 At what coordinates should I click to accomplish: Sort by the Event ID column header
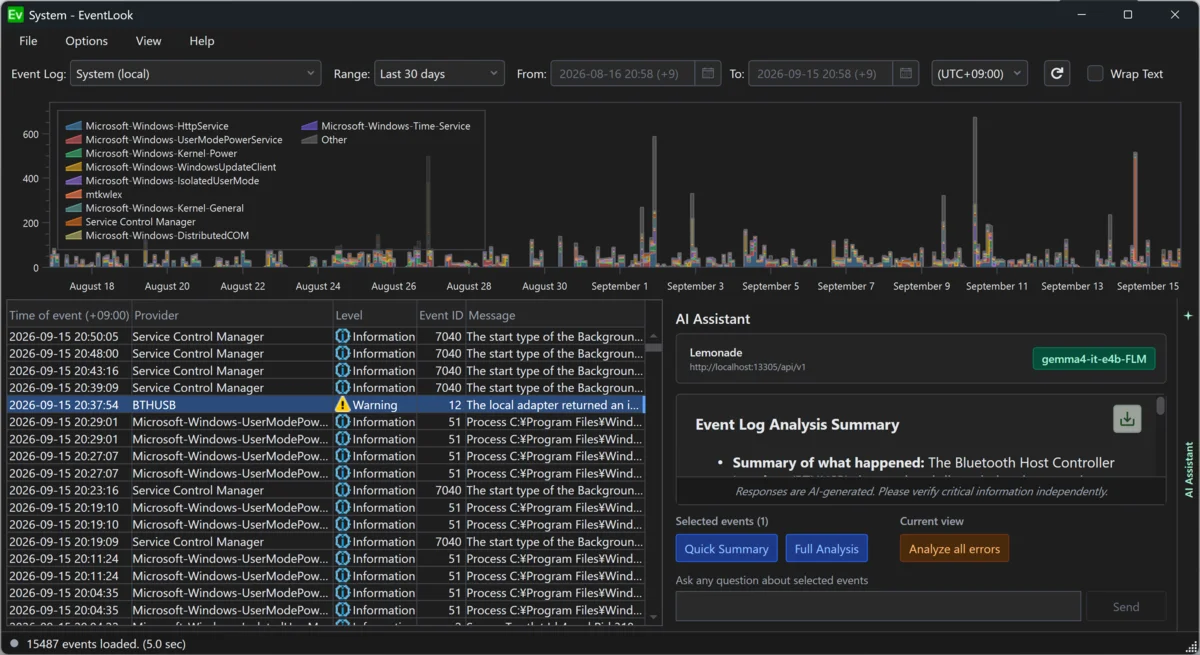[x=440, y=315]
